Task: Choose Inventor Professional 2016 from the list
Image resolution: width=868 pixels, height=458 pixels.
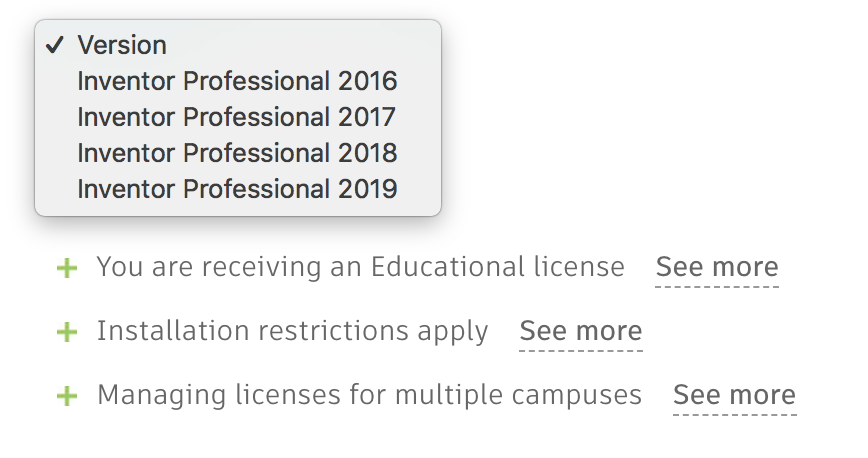Action: [237, 81]
